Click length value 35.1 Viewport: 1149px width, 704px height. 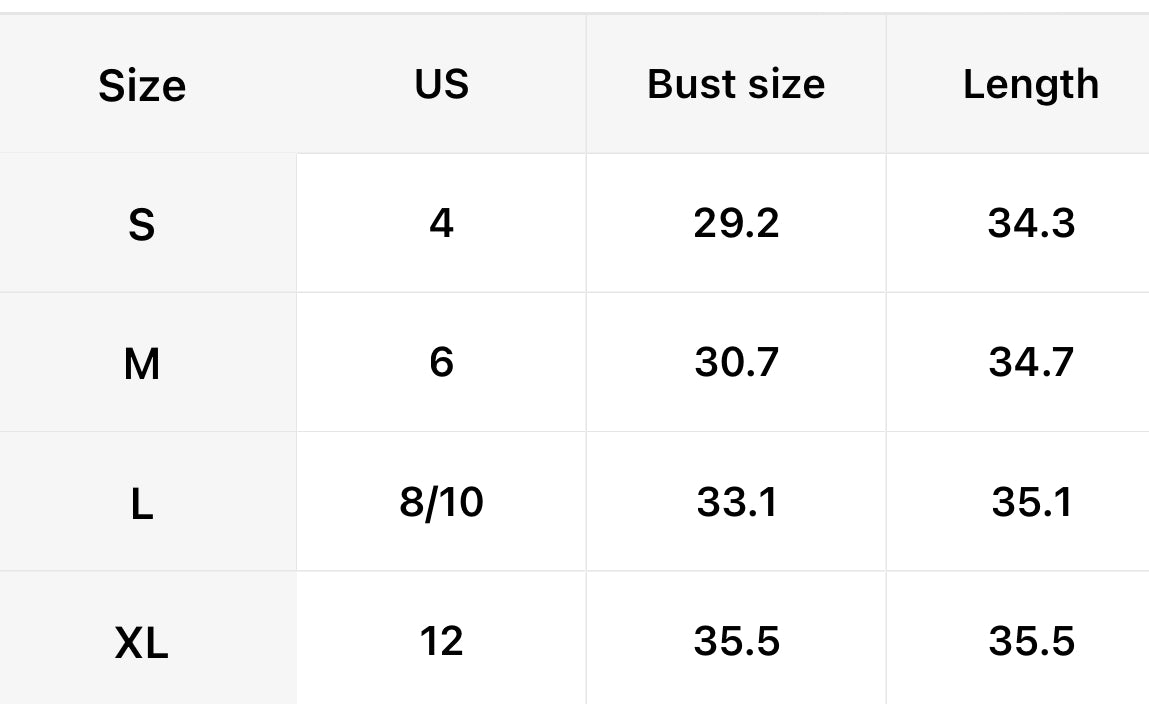[x=1031, y=502]
